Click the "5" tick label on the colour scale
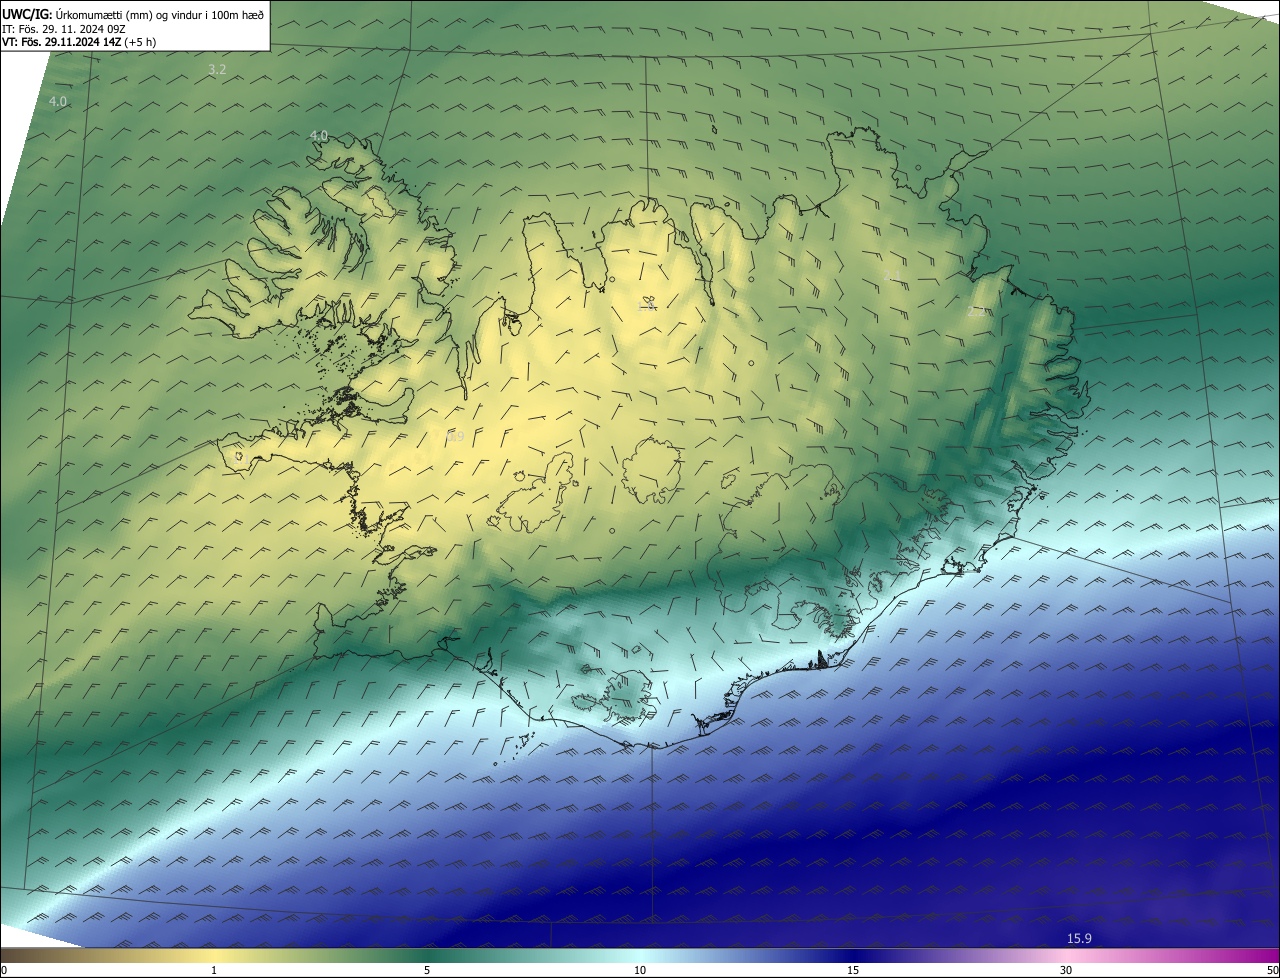The height and width of the screenshot is (978, 1280). (x=427, y=970)
